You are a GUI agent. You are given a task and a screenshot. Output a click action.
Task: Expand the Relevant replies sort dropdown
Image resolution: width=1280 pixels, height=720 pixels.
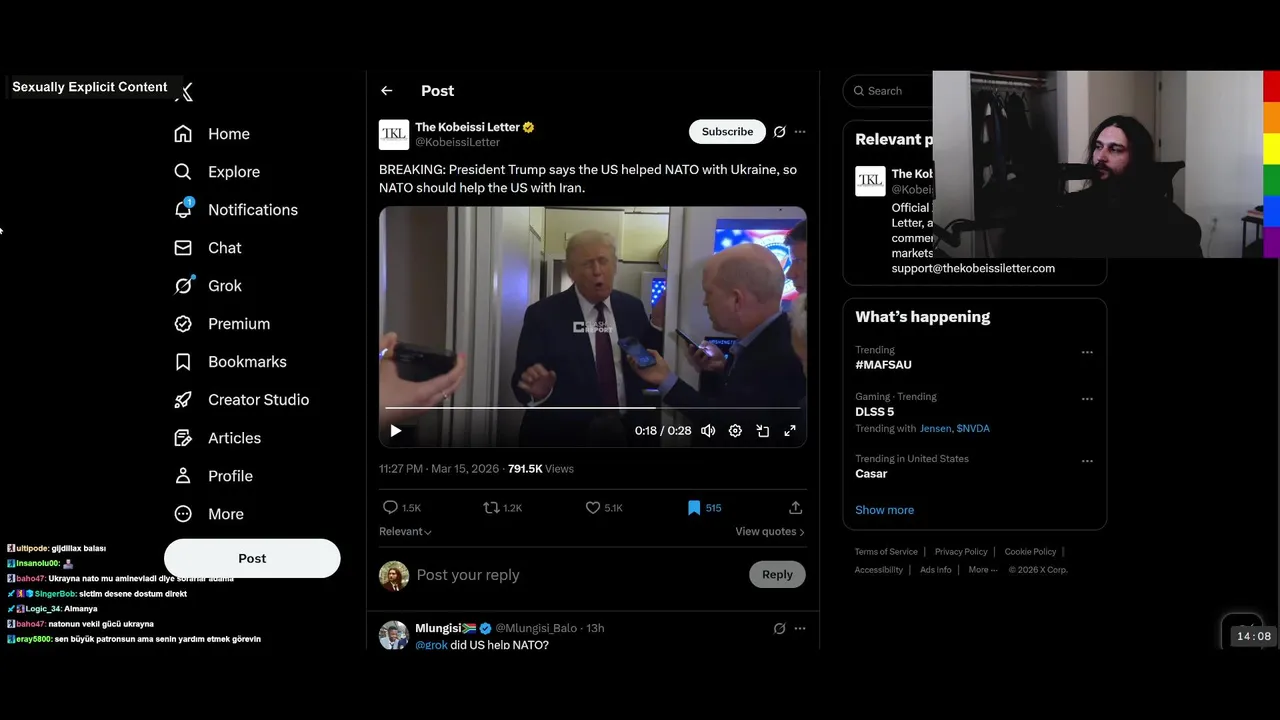(405, 532)
